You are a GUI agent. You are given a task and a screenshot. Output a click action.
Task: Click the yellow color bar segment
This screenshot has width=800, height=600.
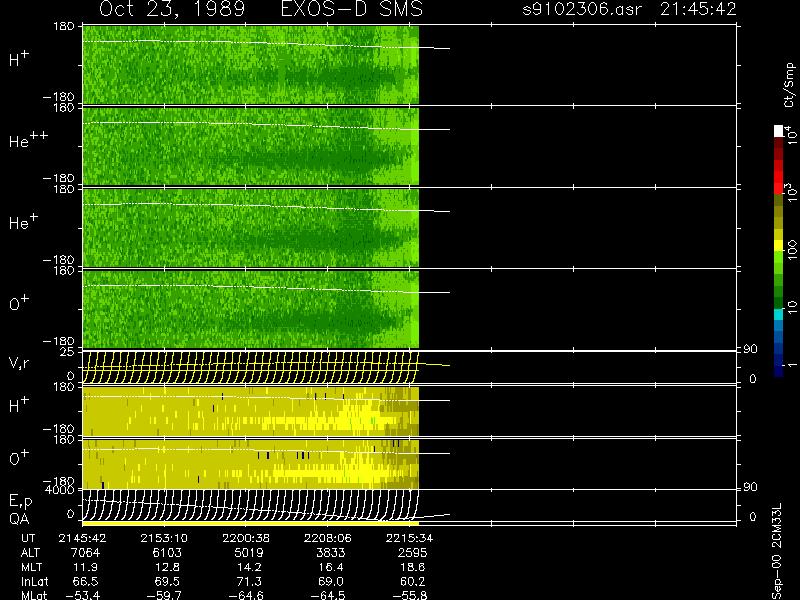pos(779,245)
